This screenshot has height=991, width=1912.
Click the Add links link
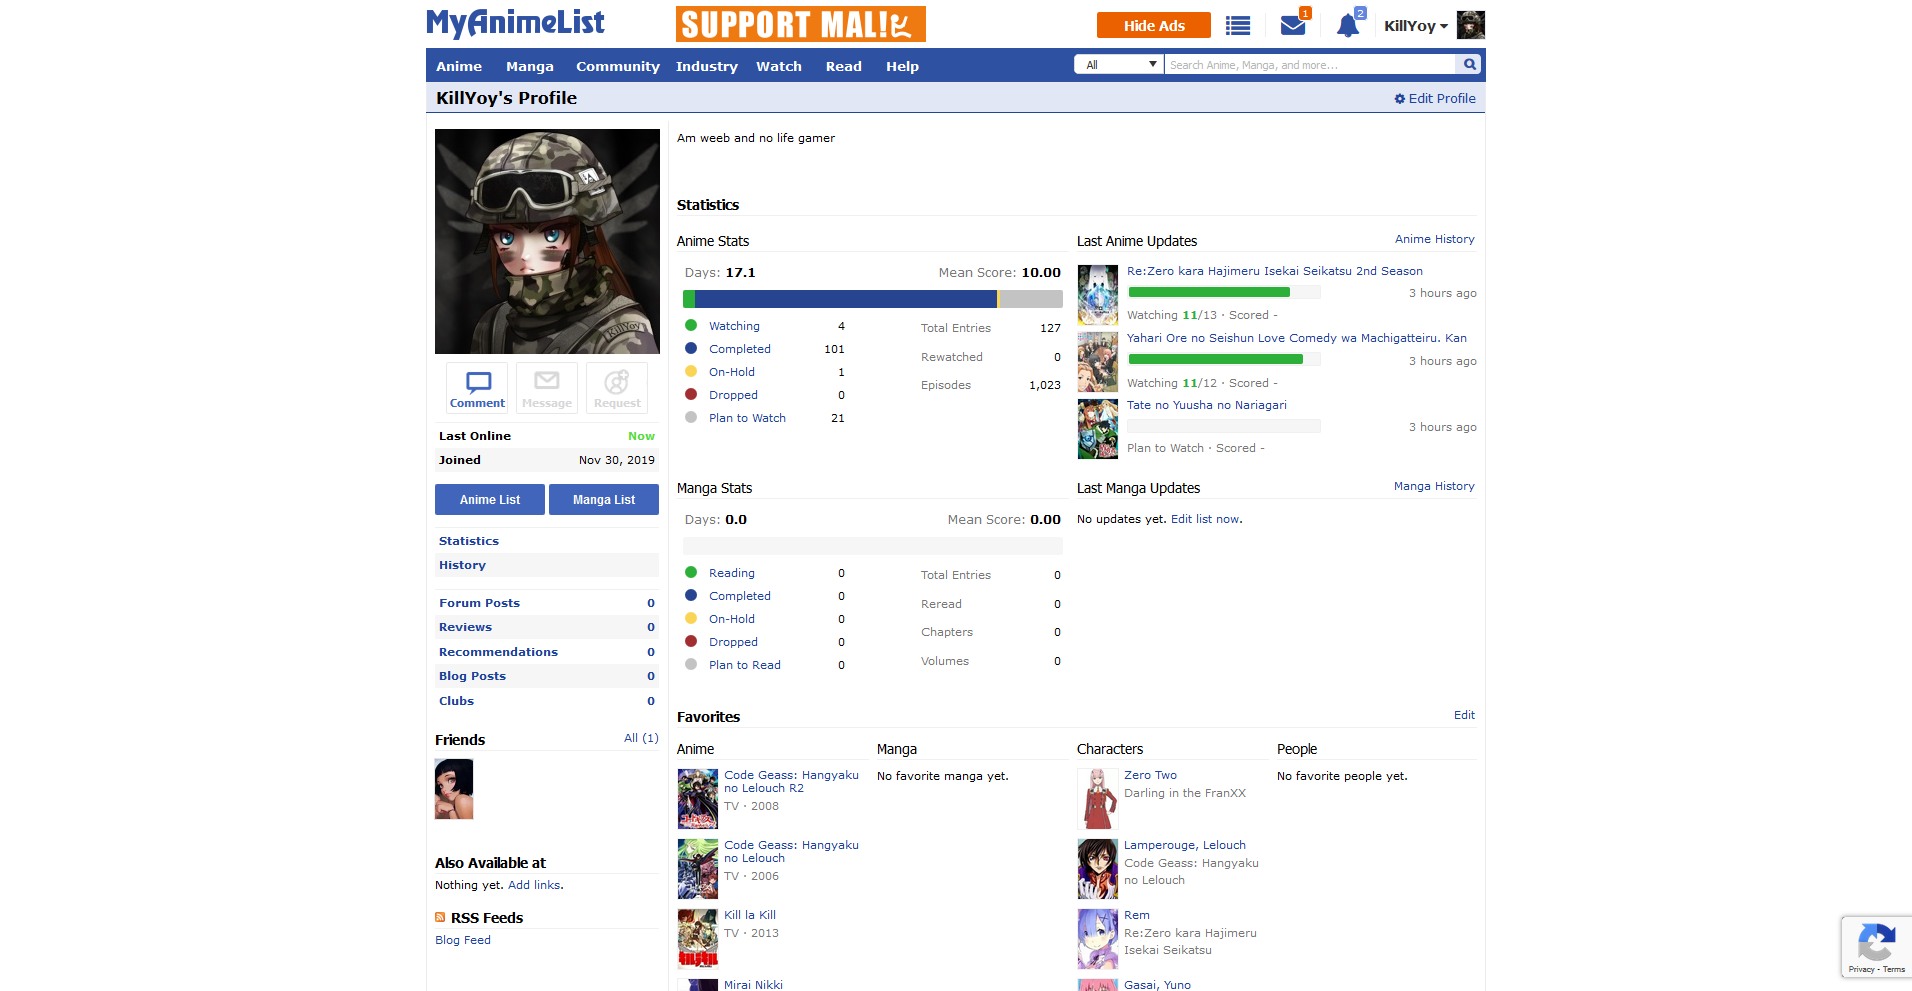click(534, 885)
